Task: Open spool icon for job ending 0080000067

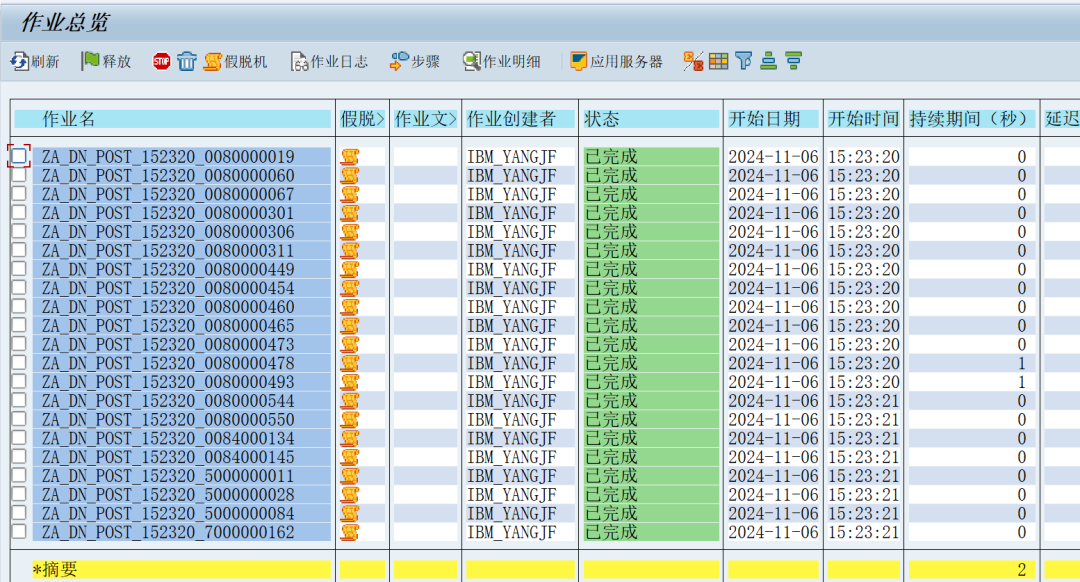Action: click(x=350, y=194)
